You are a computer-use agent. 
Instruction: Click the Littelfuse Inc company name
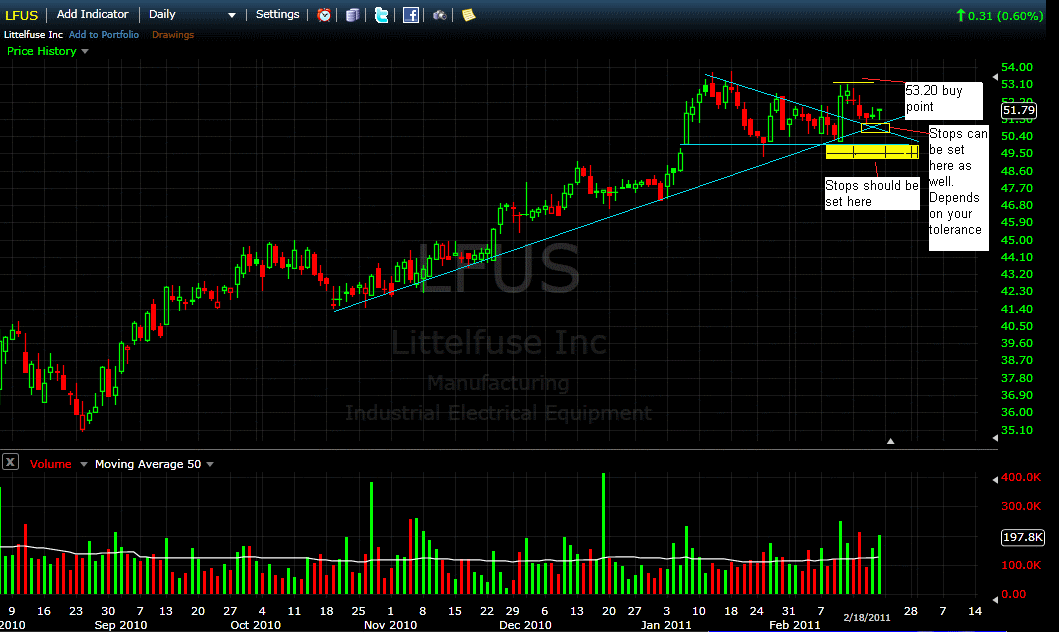click(34, 34)
